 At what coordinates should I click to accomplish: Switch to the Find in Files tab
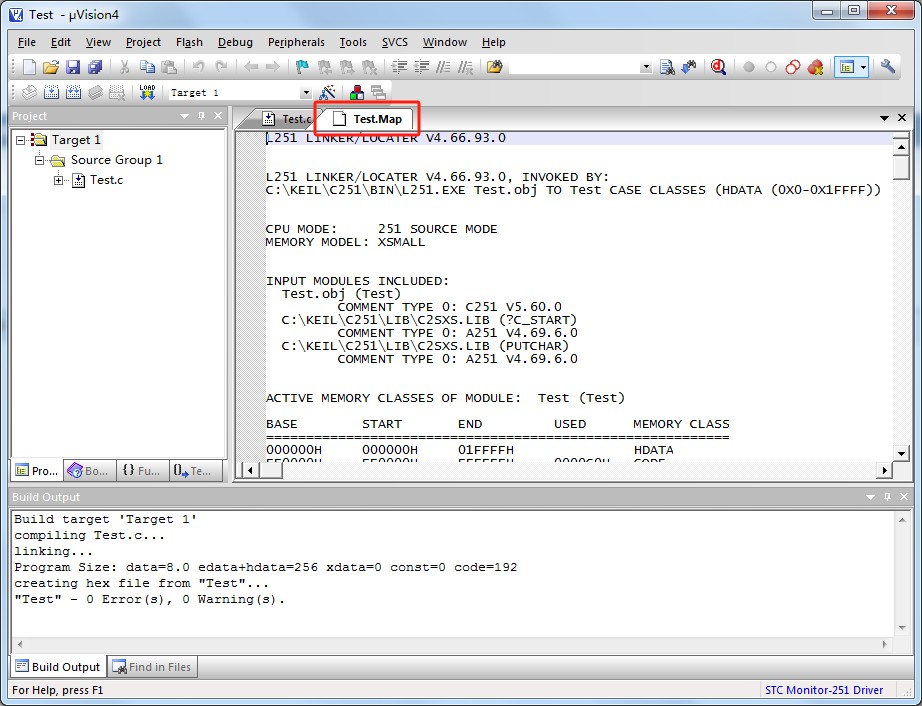point(152,667)
